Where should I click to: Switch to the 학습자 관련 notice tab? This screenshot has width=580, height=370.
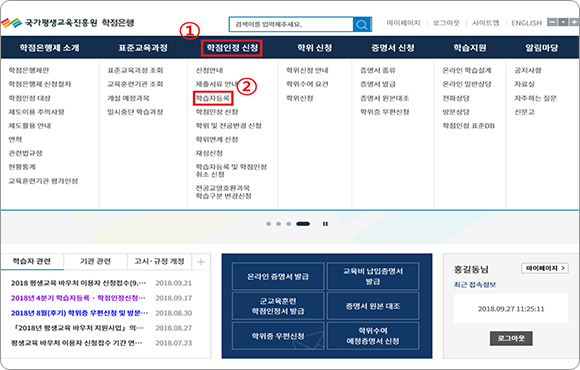pyautogui.click(x=32, y=261)
